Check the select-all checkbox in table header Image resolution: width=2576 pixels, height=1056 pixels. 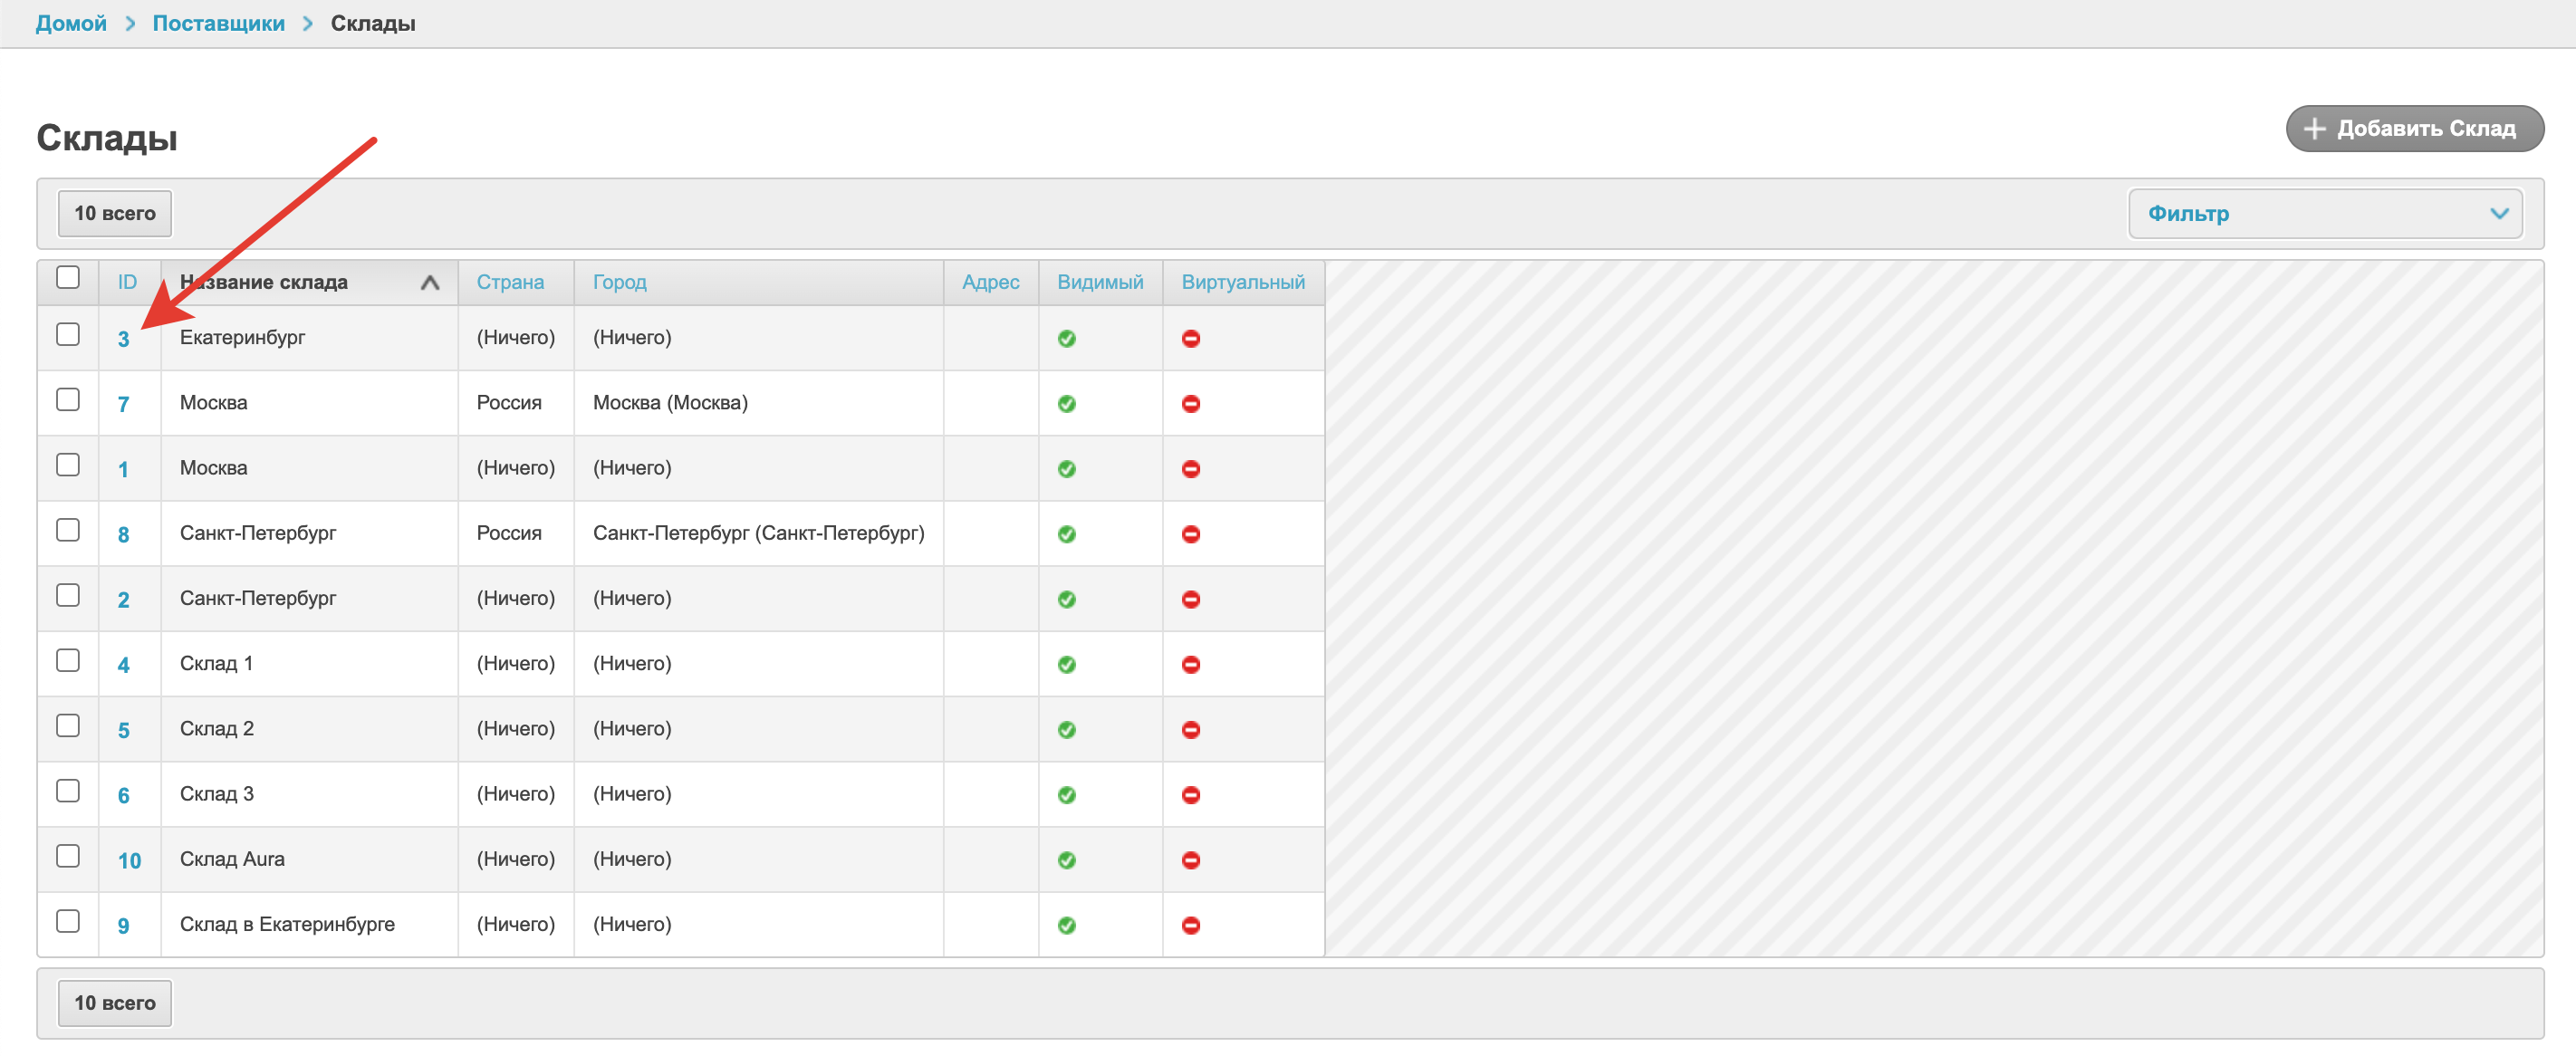(x=68, y=277)
